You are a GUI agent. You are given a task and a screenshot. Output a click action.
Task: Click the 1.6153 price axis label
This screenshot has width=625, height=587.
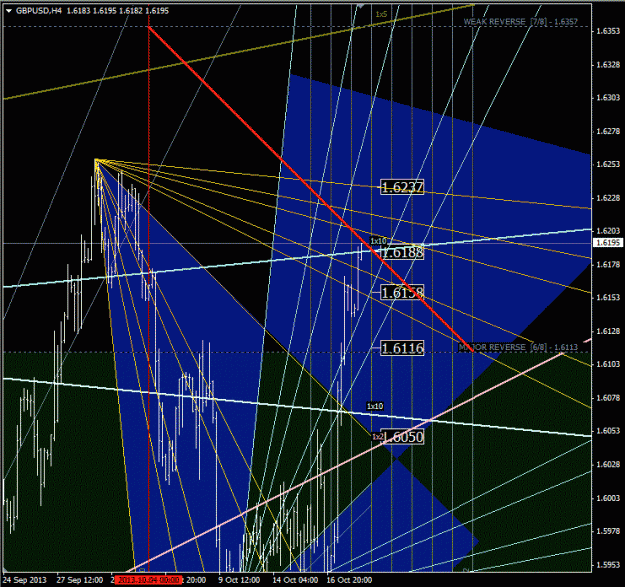tap(608, 297)
